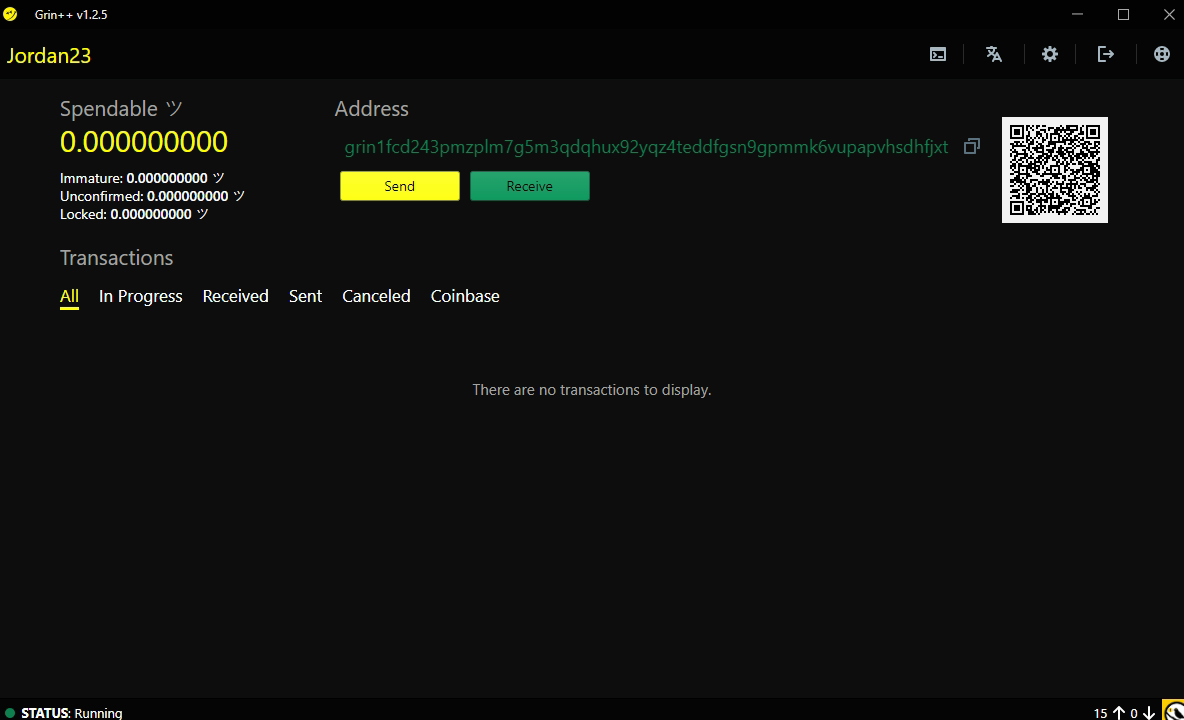Switch to the In Progress tab

pos(140,297)
